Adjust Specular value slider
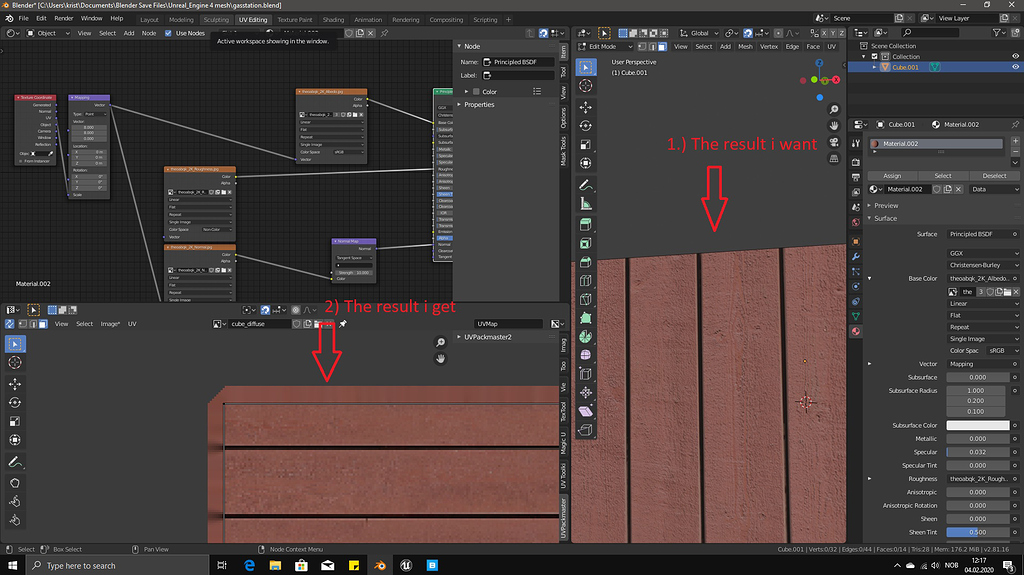Image resolution: width=1024 pixels, height=575 pixels. pos(978,452)
